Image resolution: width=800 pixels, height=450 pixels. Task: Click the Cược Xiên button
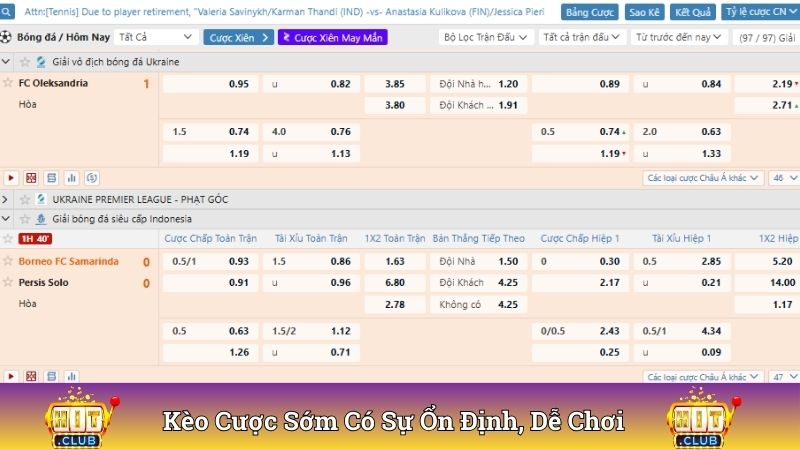(238, 37)
